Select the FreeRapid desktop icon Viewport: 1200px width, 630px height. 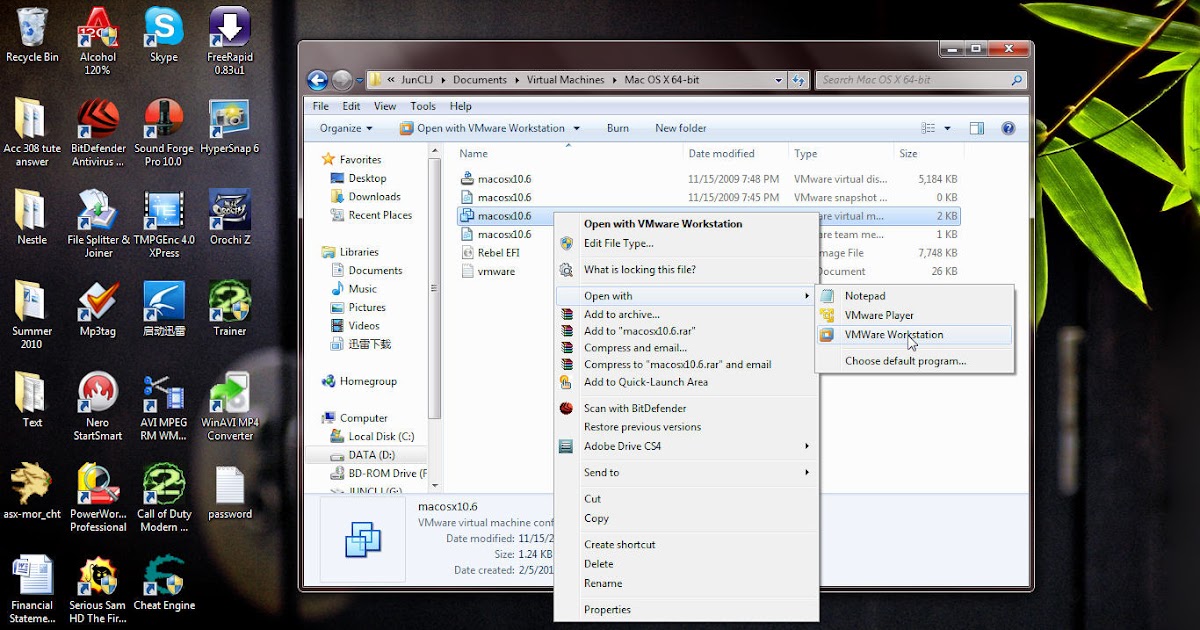[229, 42]
